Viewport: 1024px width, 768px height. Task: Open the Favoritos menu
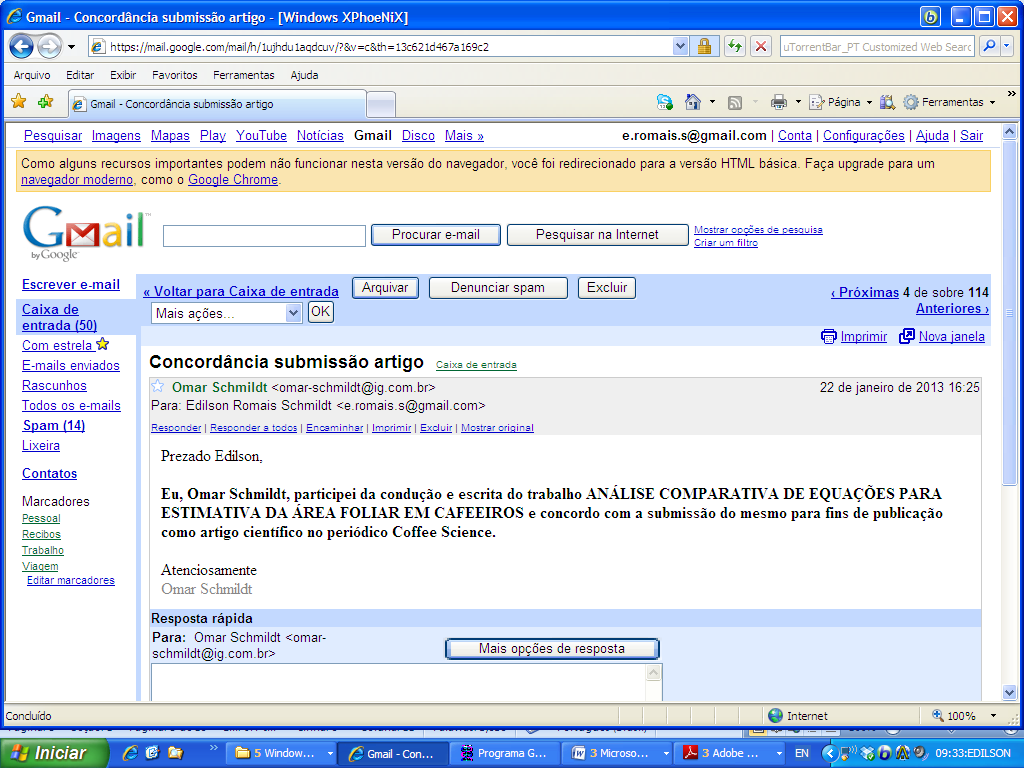tap(175, 75)
